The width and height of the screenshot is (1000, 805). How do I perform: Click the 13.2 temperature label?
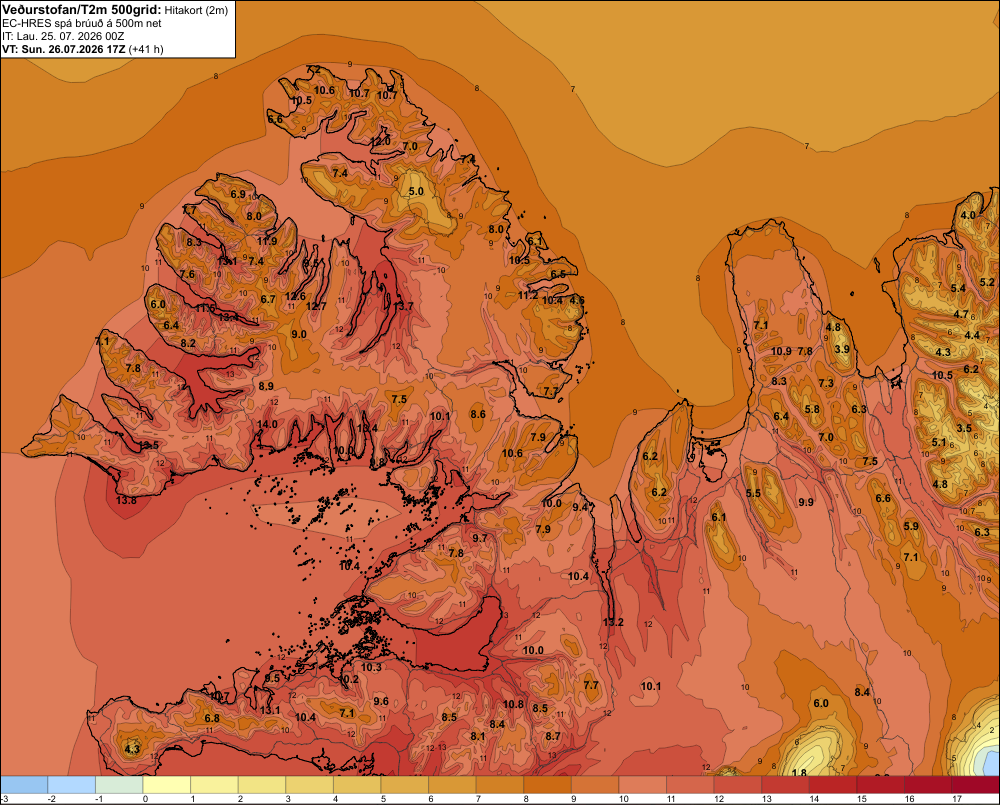[613, 622]
